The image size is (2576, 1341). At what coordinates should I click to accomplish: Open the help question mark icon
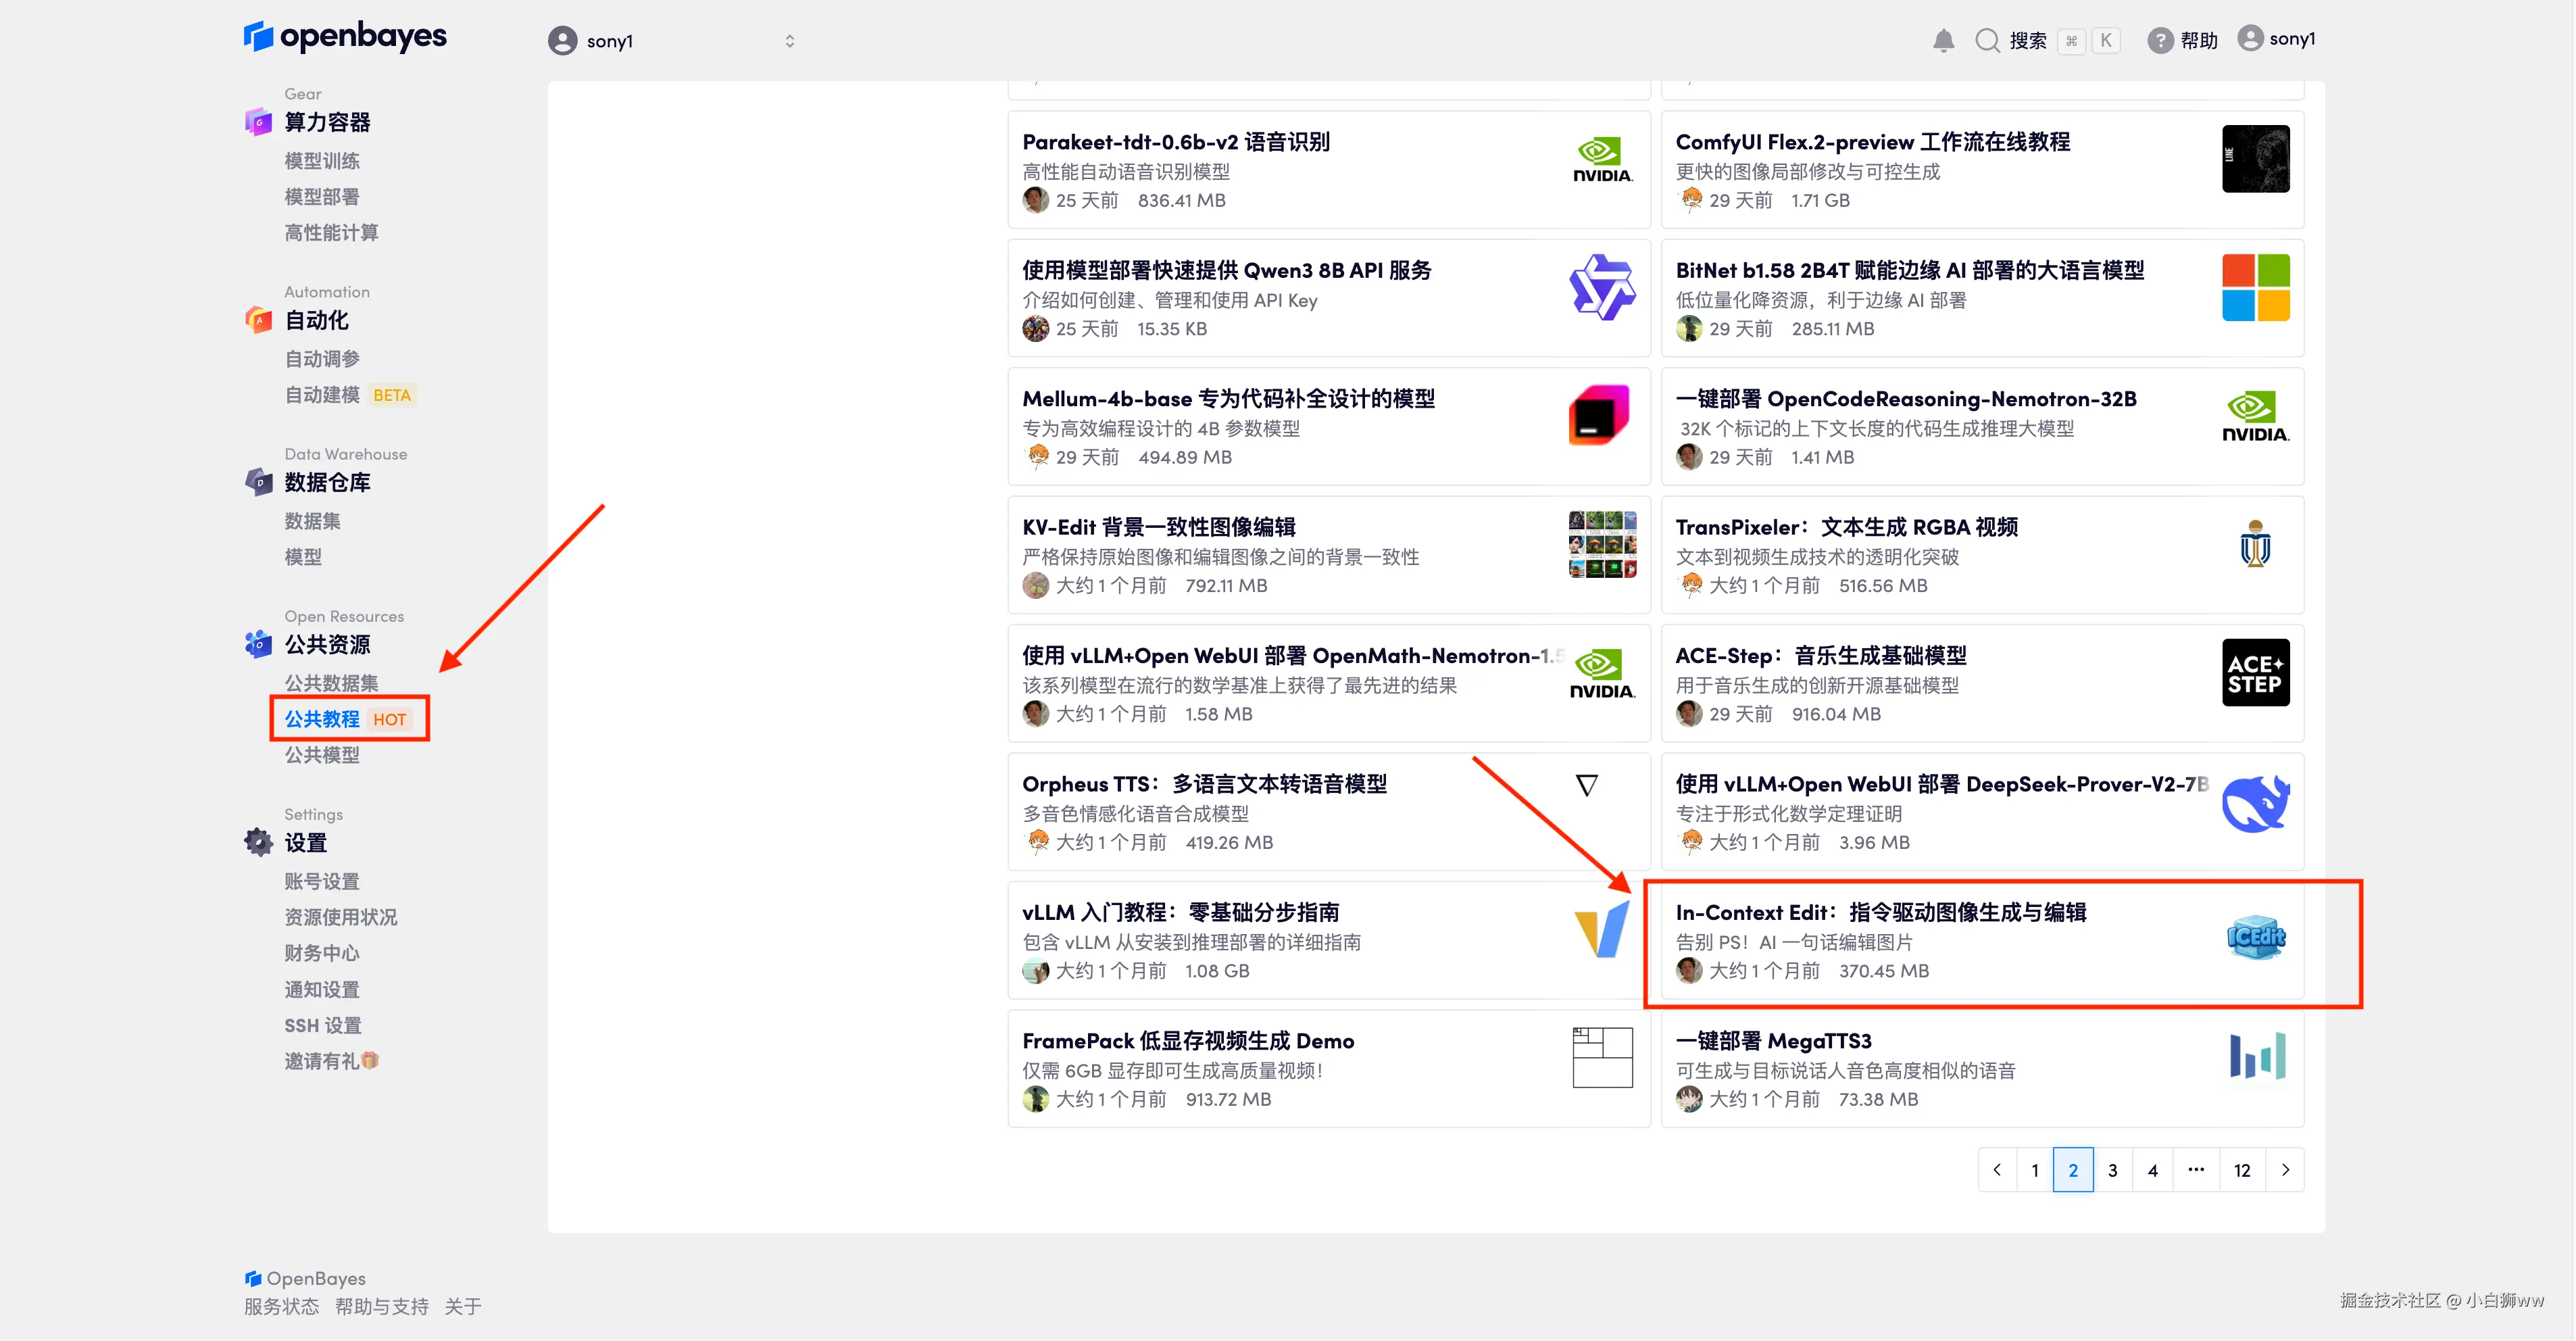2160,40
